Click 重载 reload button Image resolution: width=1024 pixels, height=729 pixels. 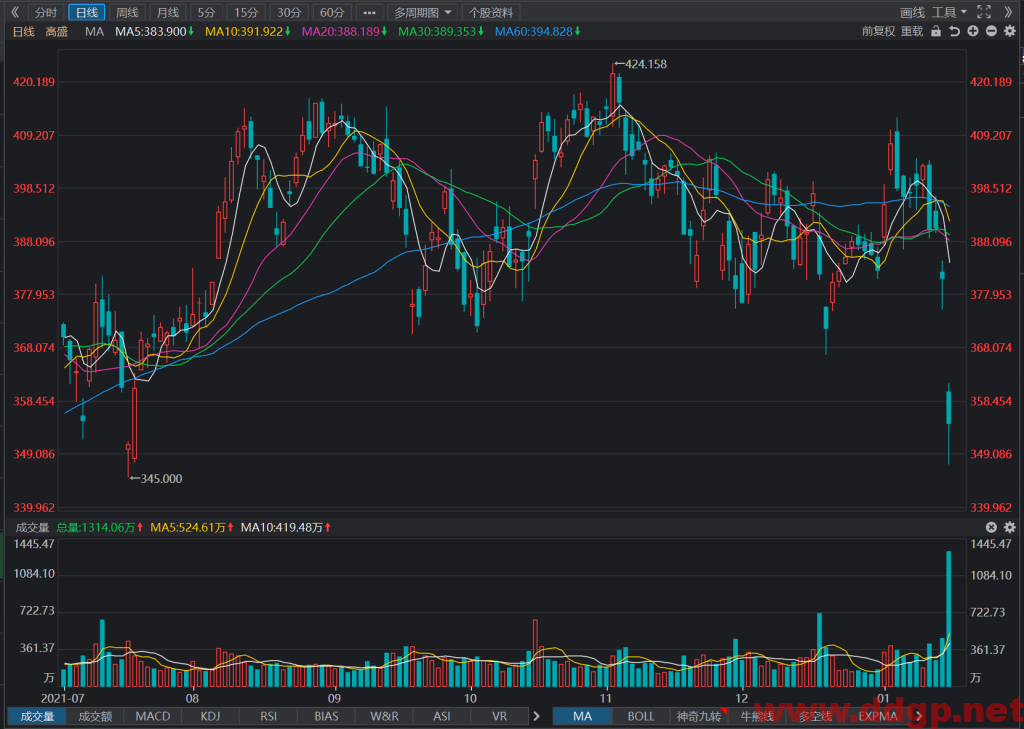point(912,31)
